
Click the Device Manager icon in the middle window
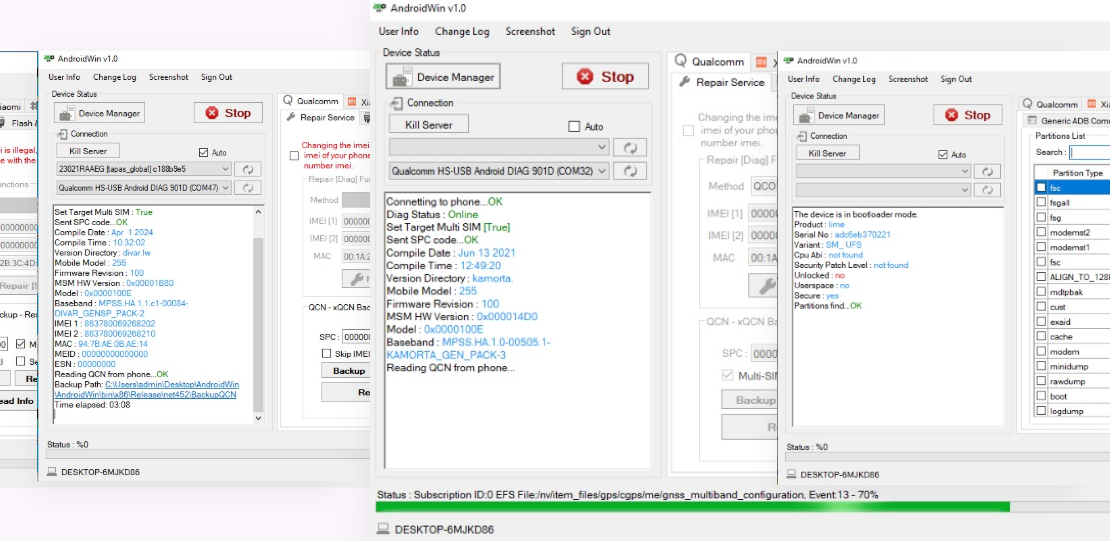click(402, 77)
